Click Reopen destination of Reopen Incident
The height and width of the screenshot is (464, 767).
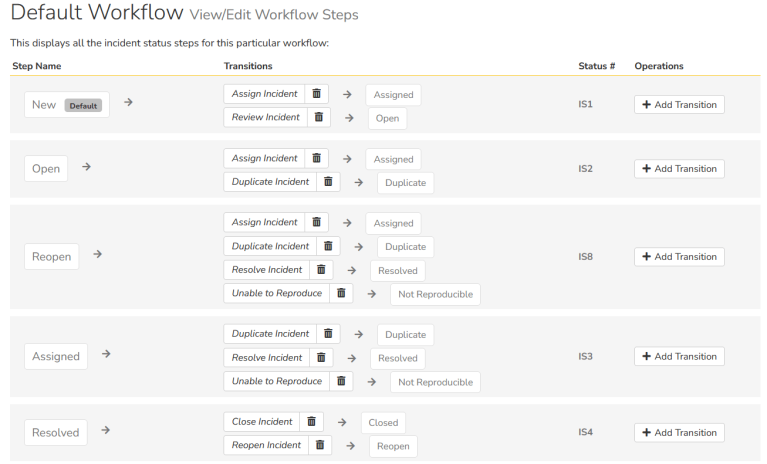point(393,446)
